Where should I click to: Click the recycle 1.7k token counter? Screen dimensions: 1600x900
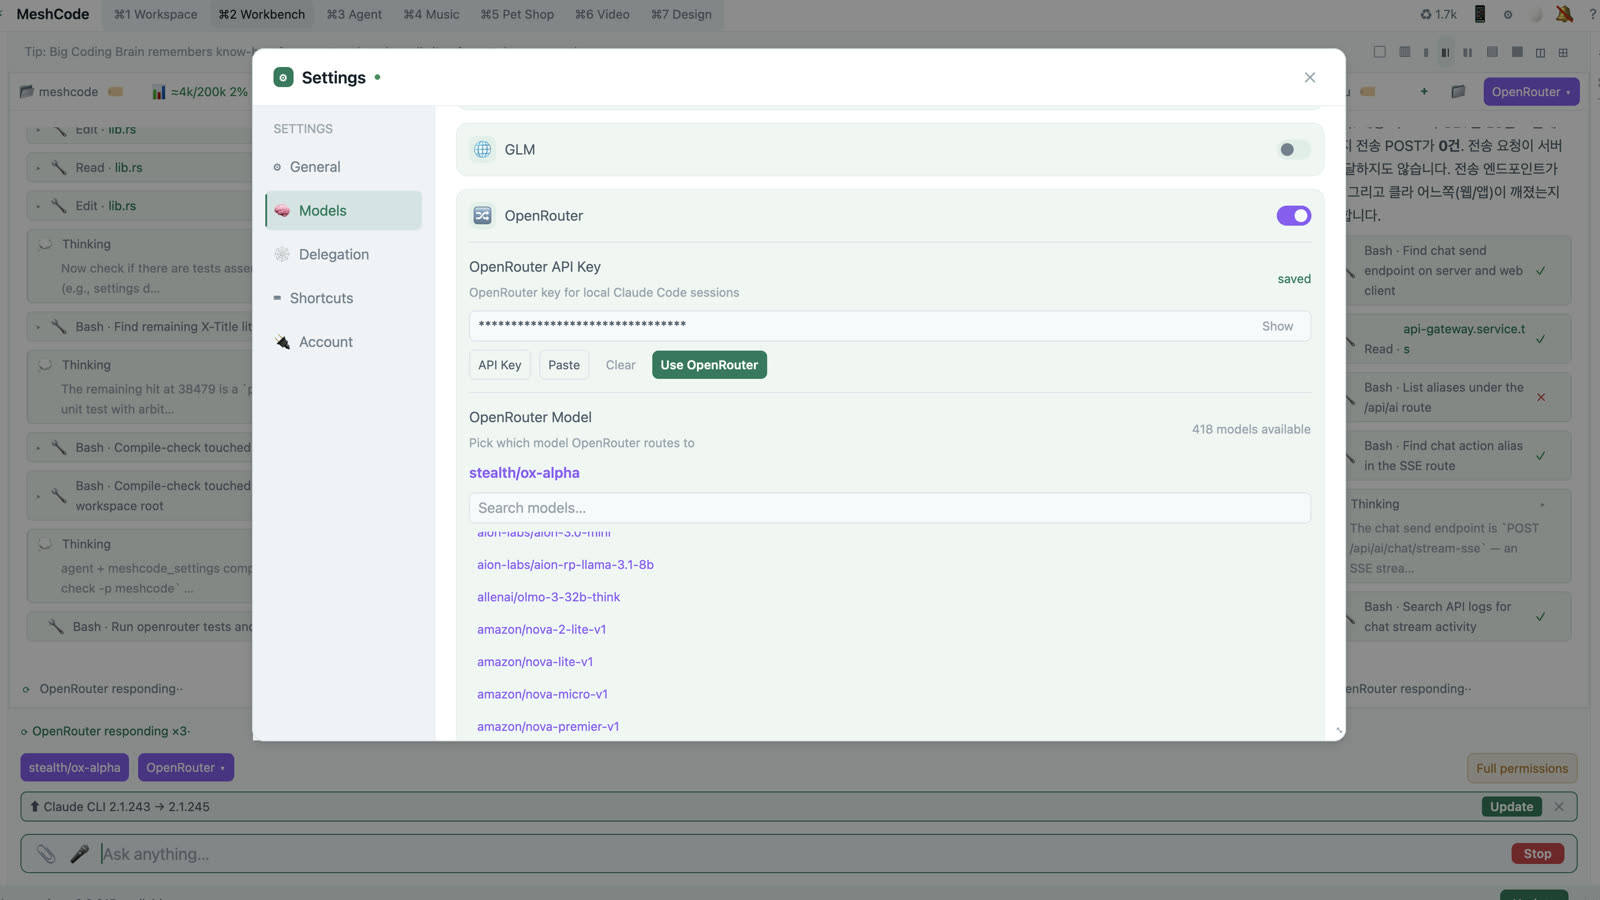click(1439, 14)
